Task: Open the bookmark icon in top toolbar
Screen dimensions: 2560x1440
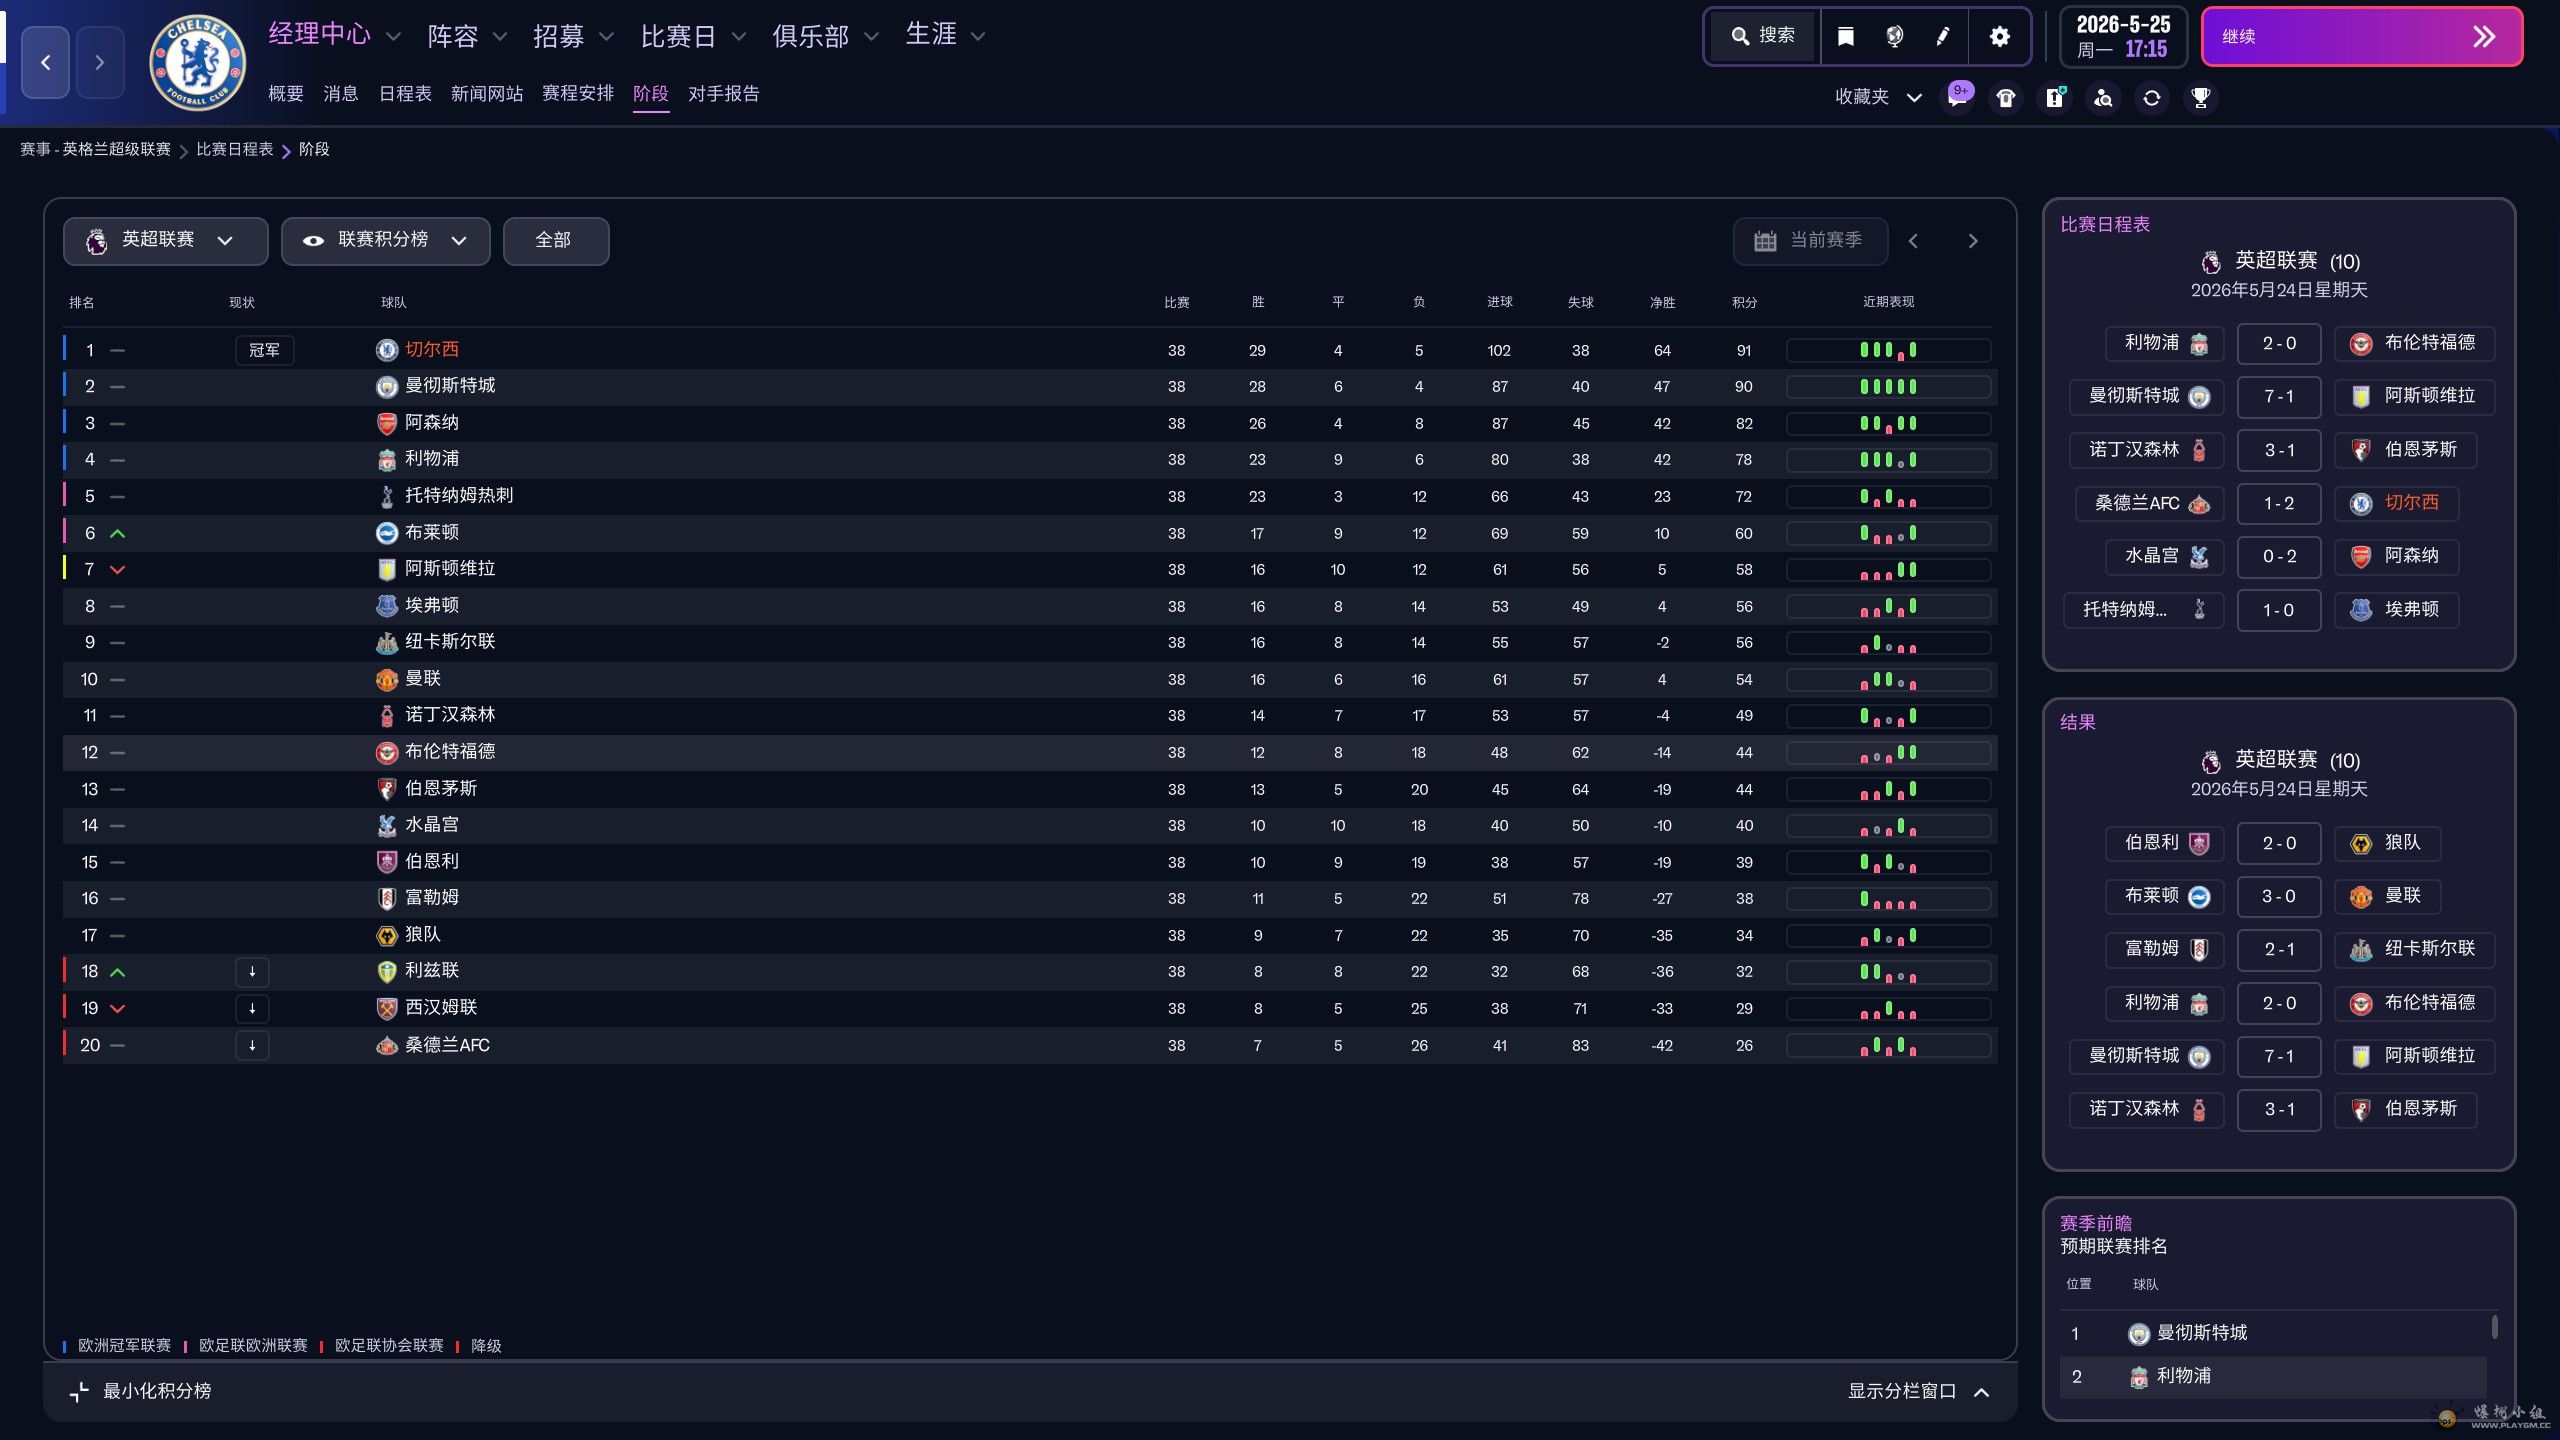Action: [x=1846, y=37]
